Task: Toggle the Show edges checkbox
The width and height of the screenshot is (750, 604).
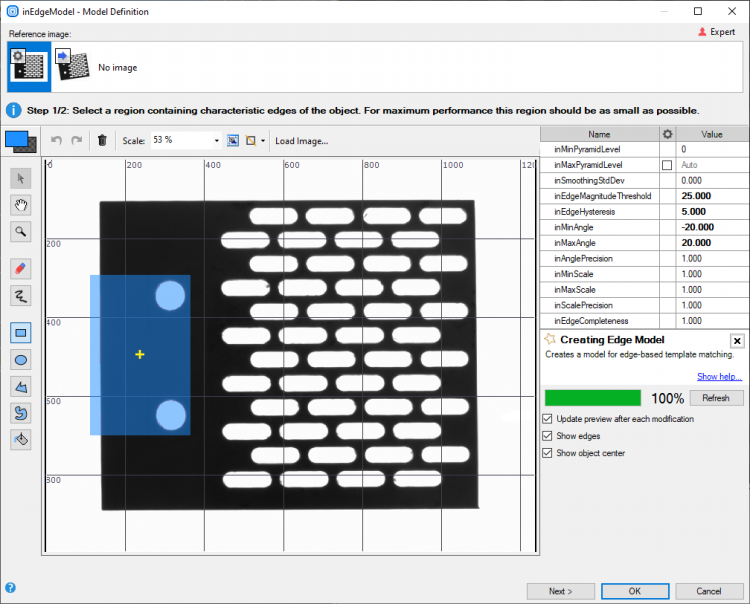Action: tap(547, 436)
